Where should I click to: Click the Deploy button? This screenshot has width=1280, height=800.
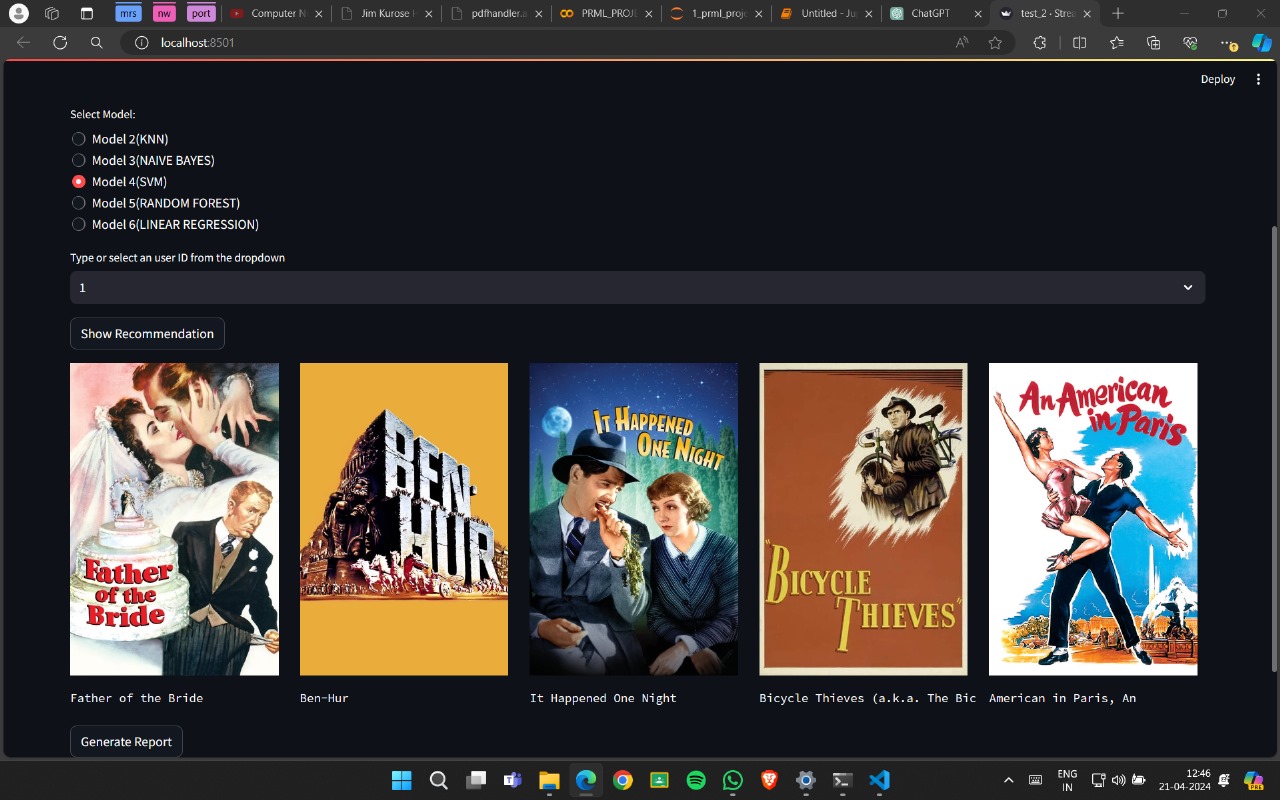tap(1218, 79)
